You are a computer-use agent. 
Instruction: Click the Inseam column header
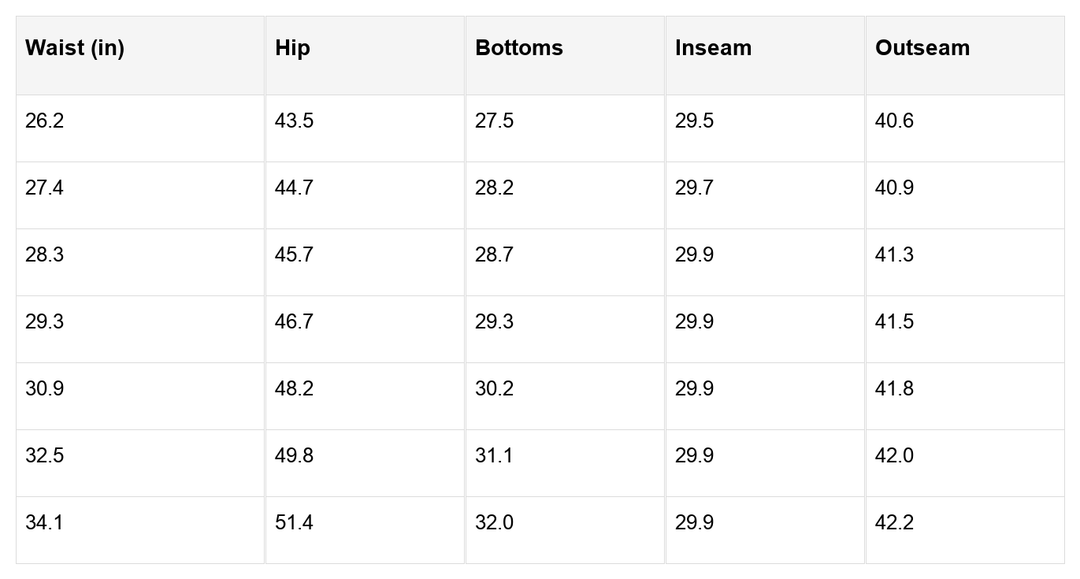[x=713, y=48]
